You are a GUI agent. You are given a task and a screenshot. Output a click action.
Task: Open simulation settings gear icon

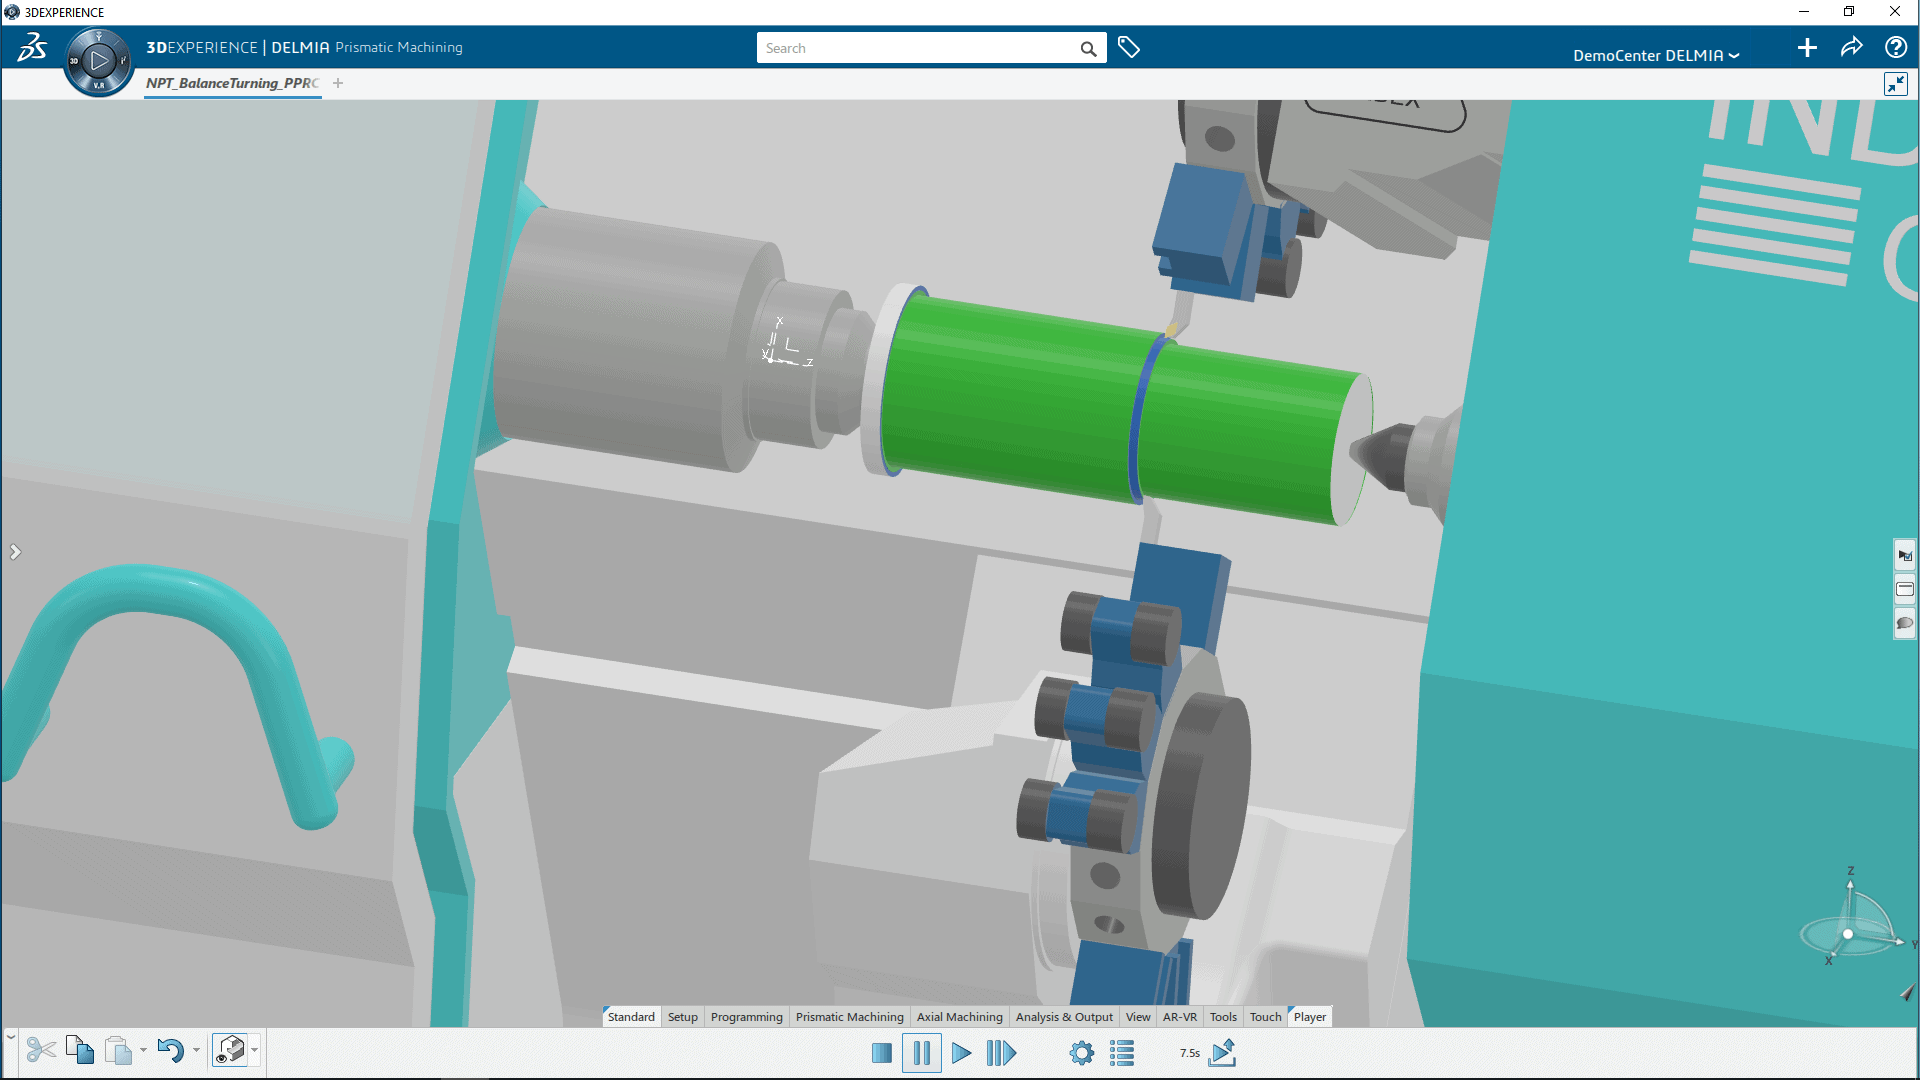click(x=1081, y=1053)
